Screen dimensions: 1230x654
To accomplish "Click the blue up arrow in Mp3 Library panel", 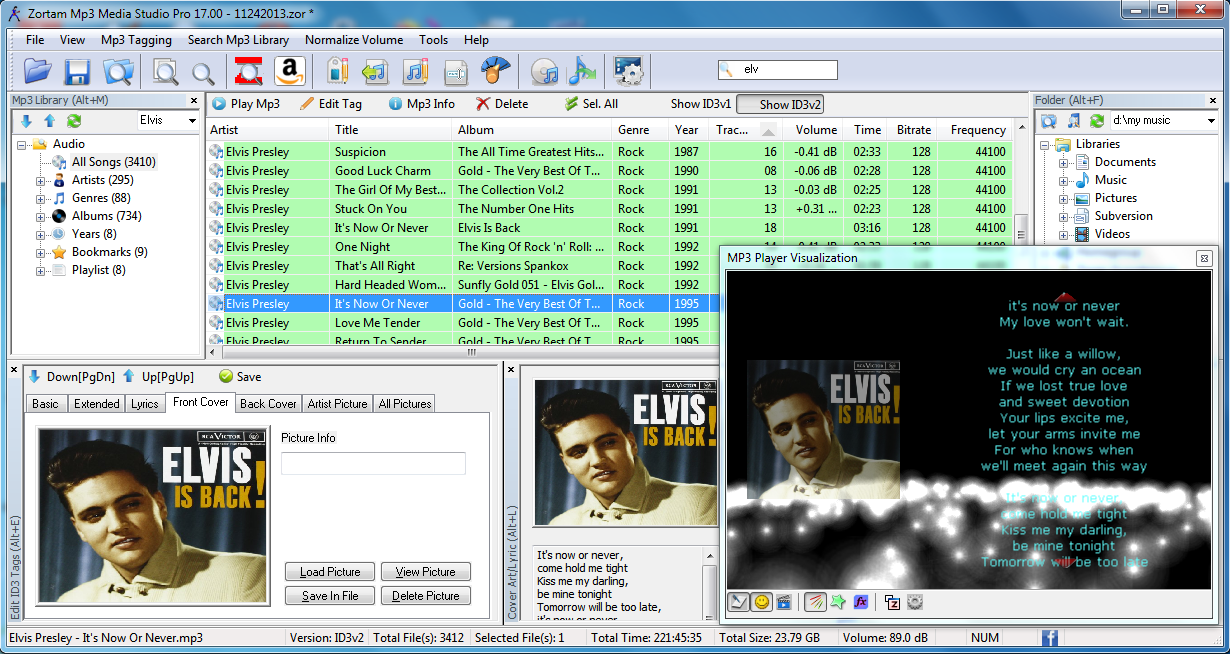I will [50, 121].
